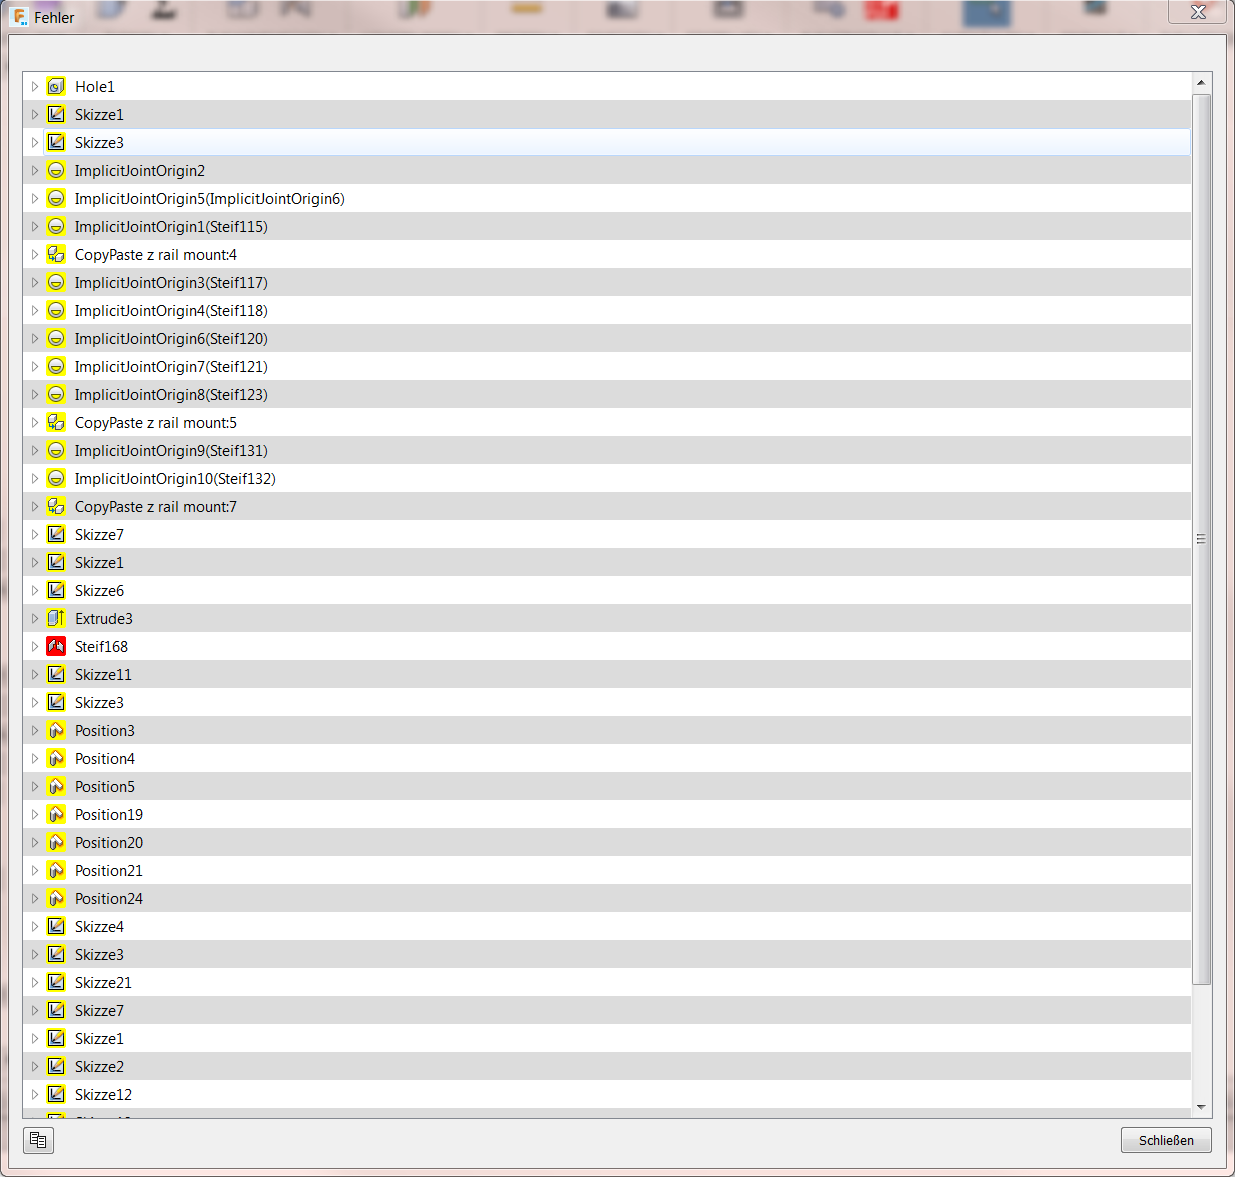Expand the Hole1 entry
Screen dimensions: 1235x1177
[x=35, y=86]
